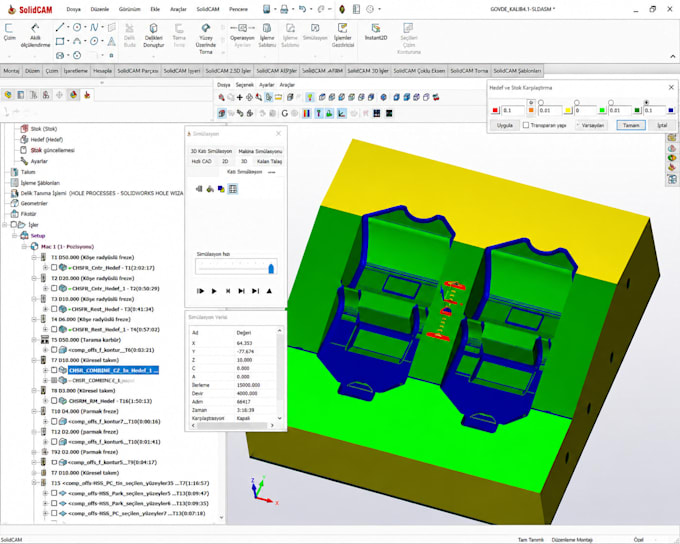Image resolution: width=680 pixels, height=544 pixels.
Task: Expand the CHSFR_Rest_Hedef_1 - T4 operation
Action: [45, 329]
